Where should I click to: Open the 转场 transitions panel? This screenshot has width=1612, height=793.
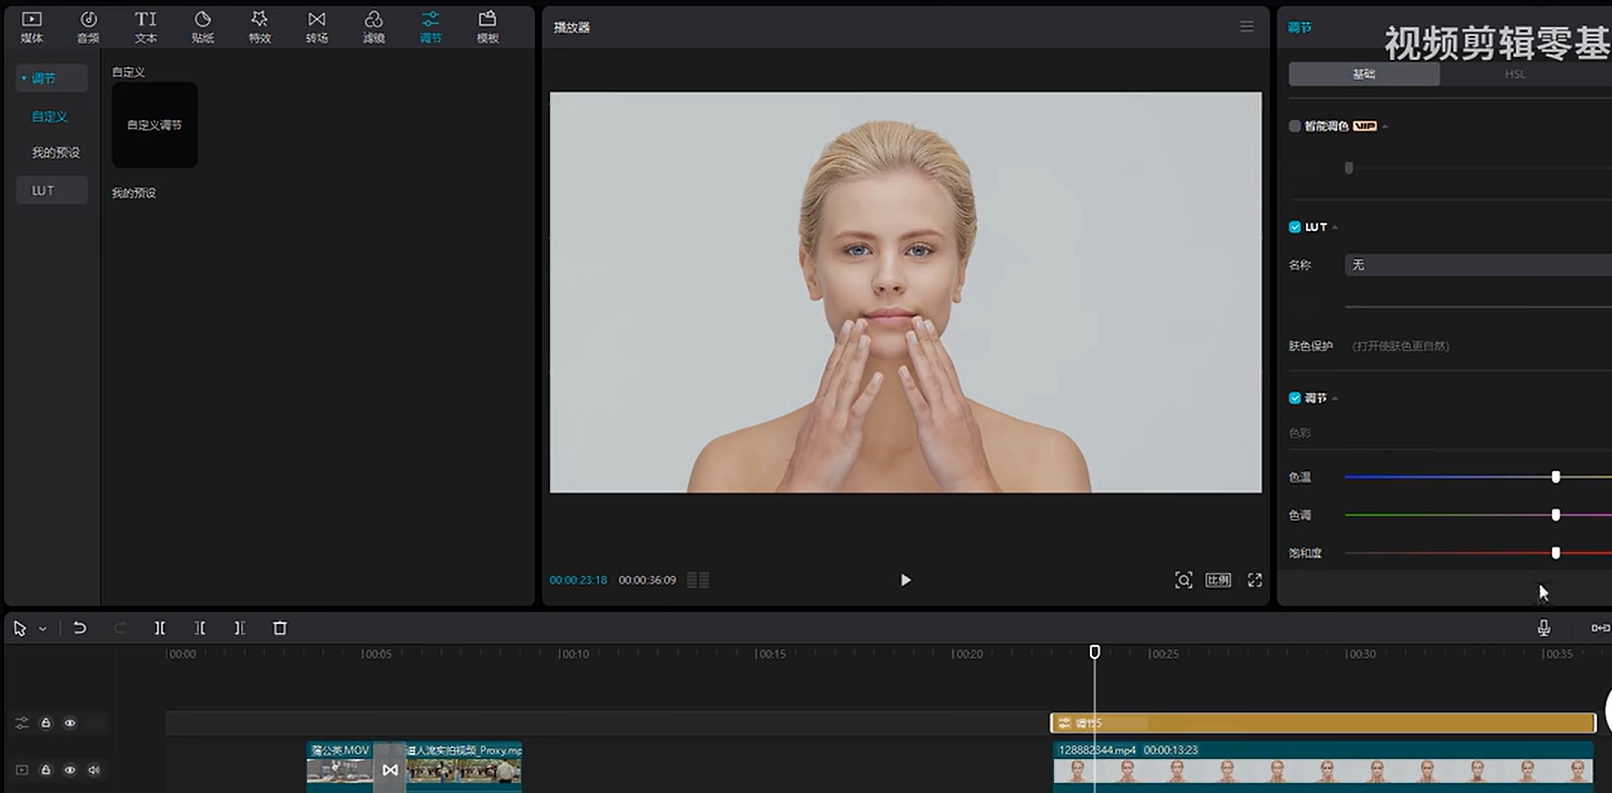pos(316,26)
